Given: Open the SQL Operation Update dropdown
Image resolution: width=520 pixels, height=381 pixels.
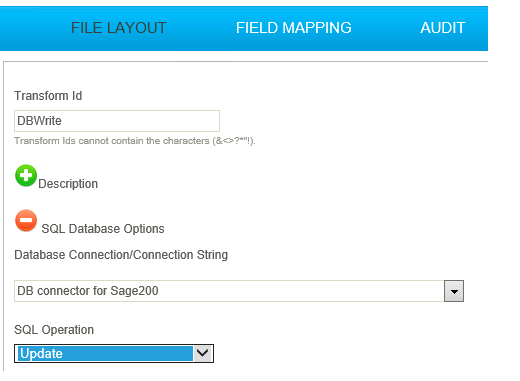Looking at the screenshot, I should pos(114,353).
